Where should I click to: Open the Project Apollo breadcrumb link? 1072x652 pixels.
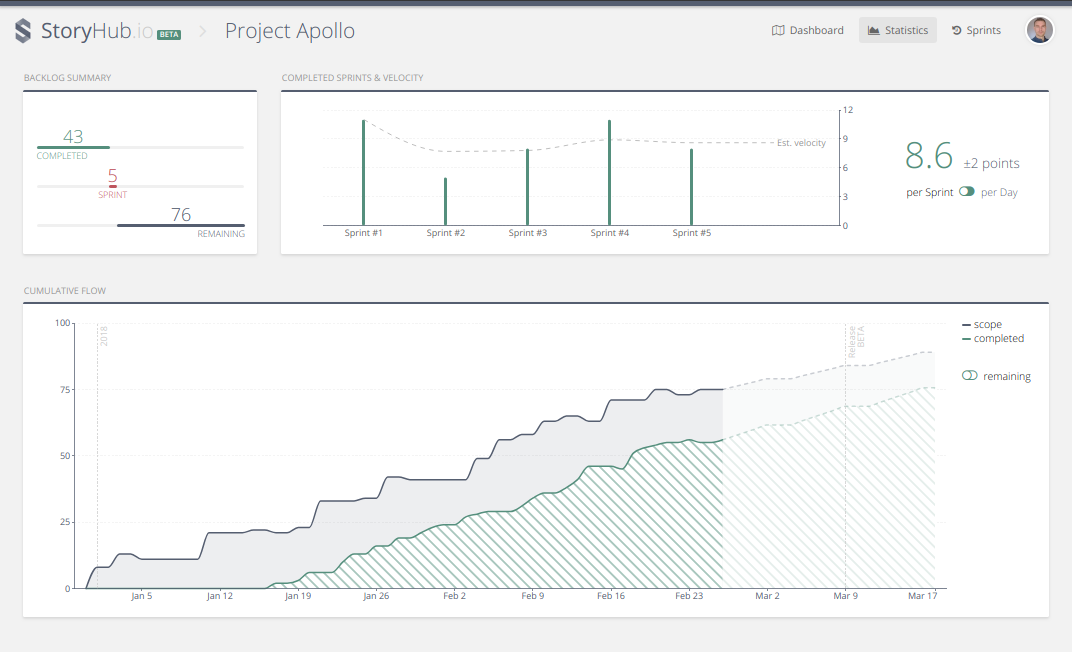tap(290, 31)
